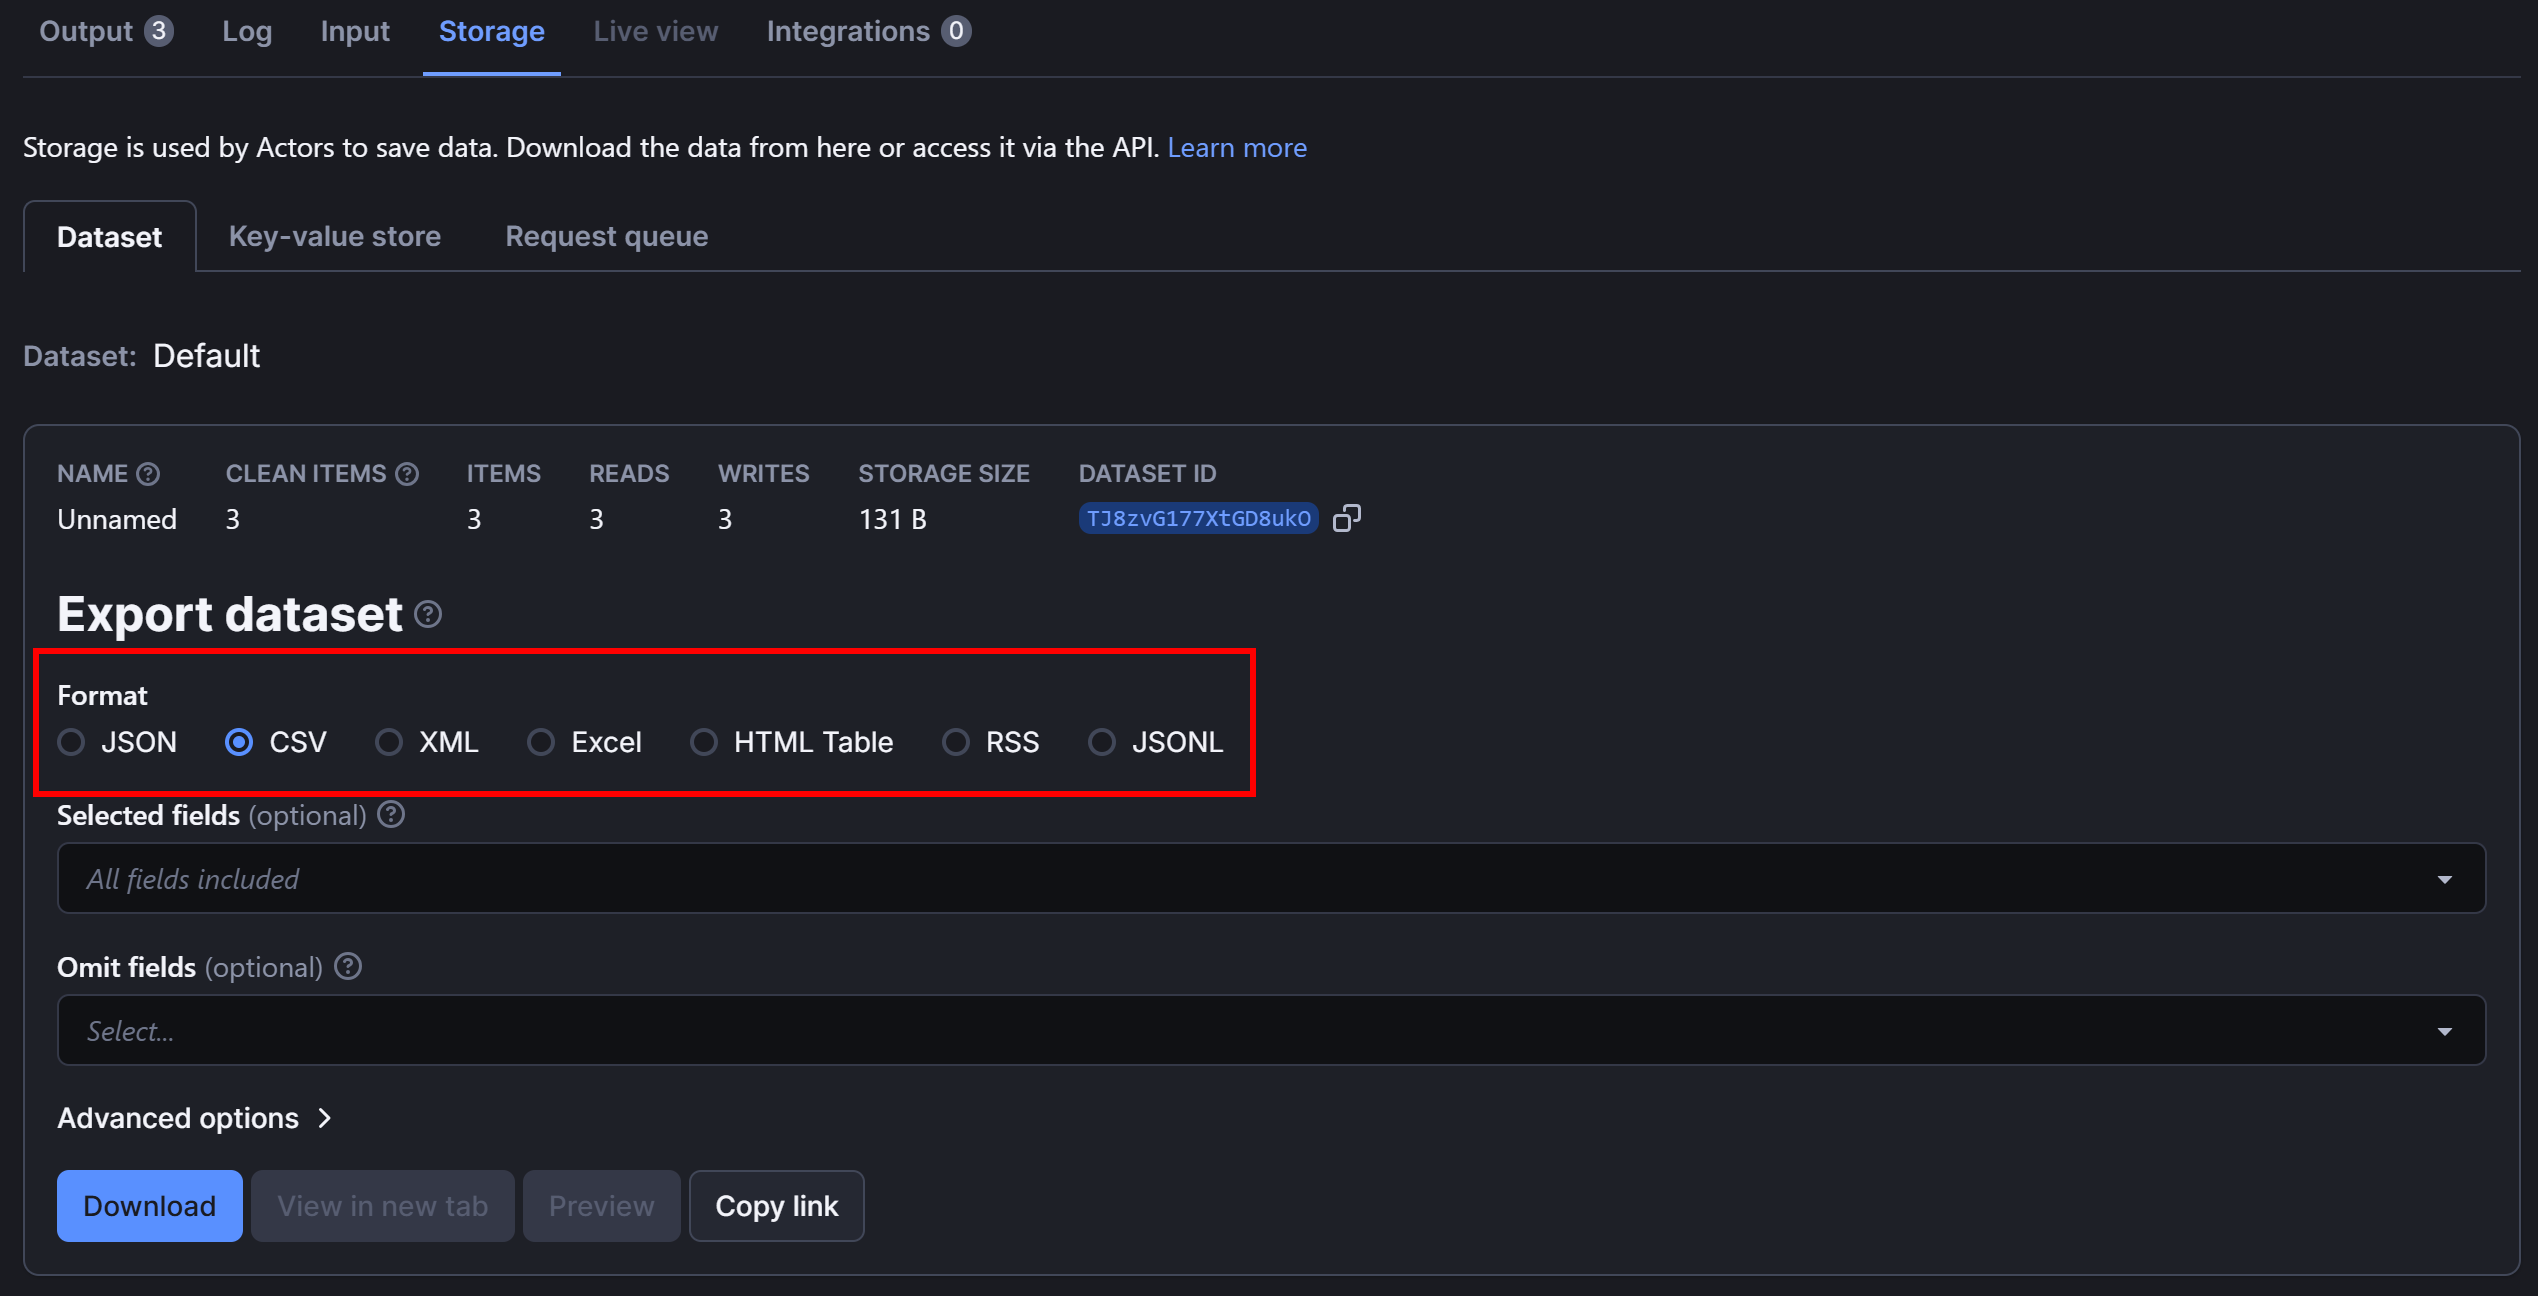Select the XML export format
2538x1296 pixels.
tap(389, 741)
